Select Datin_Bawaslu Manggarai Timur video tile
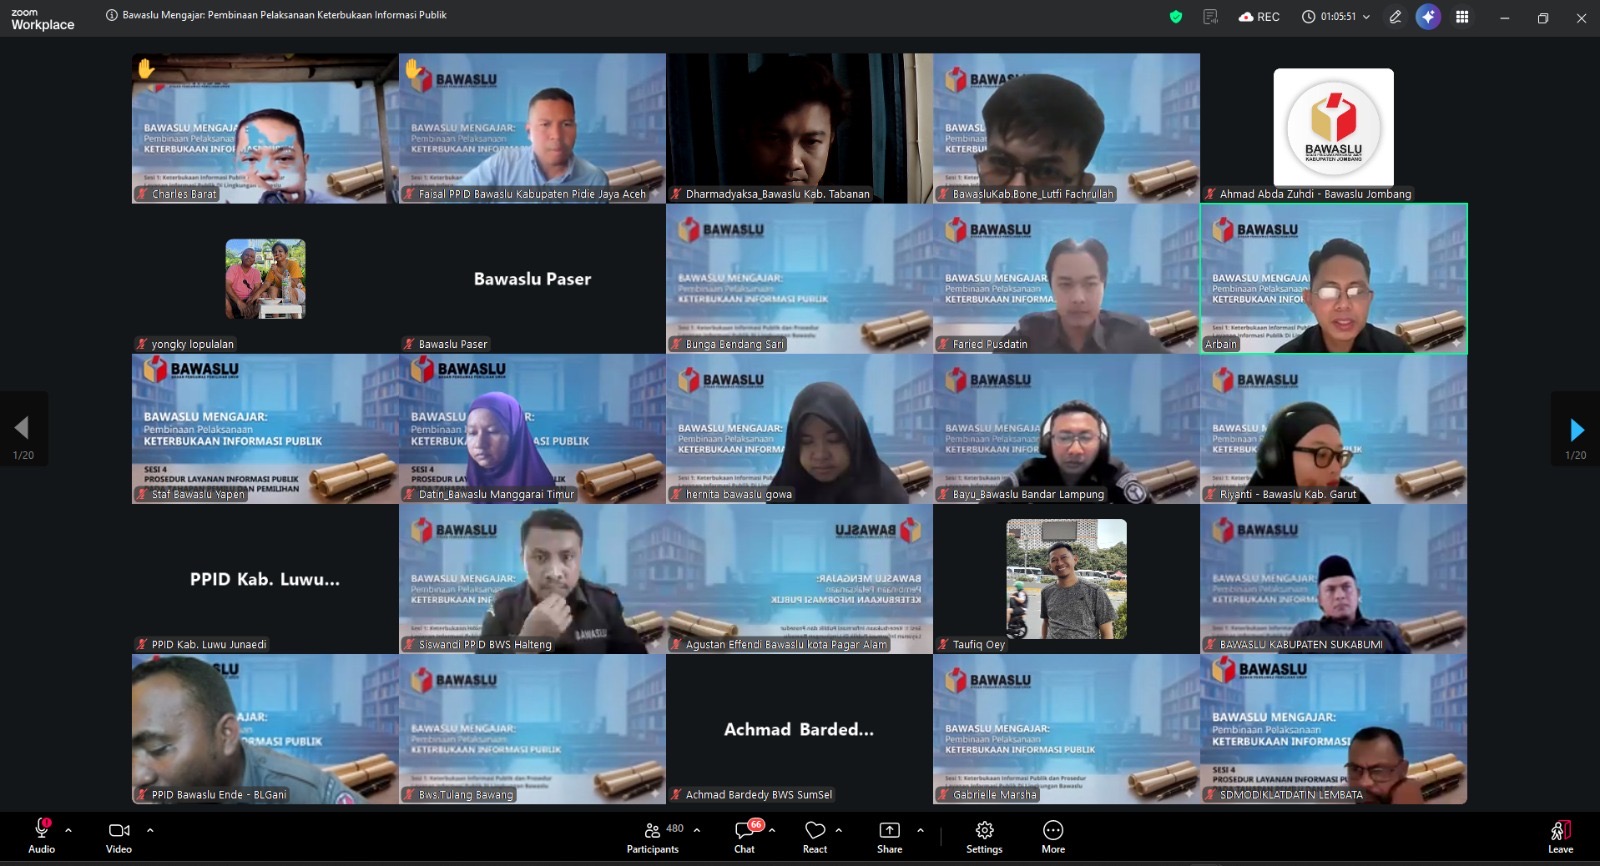The height and width of the screenshot is (866, 1600). pos(533,429)
